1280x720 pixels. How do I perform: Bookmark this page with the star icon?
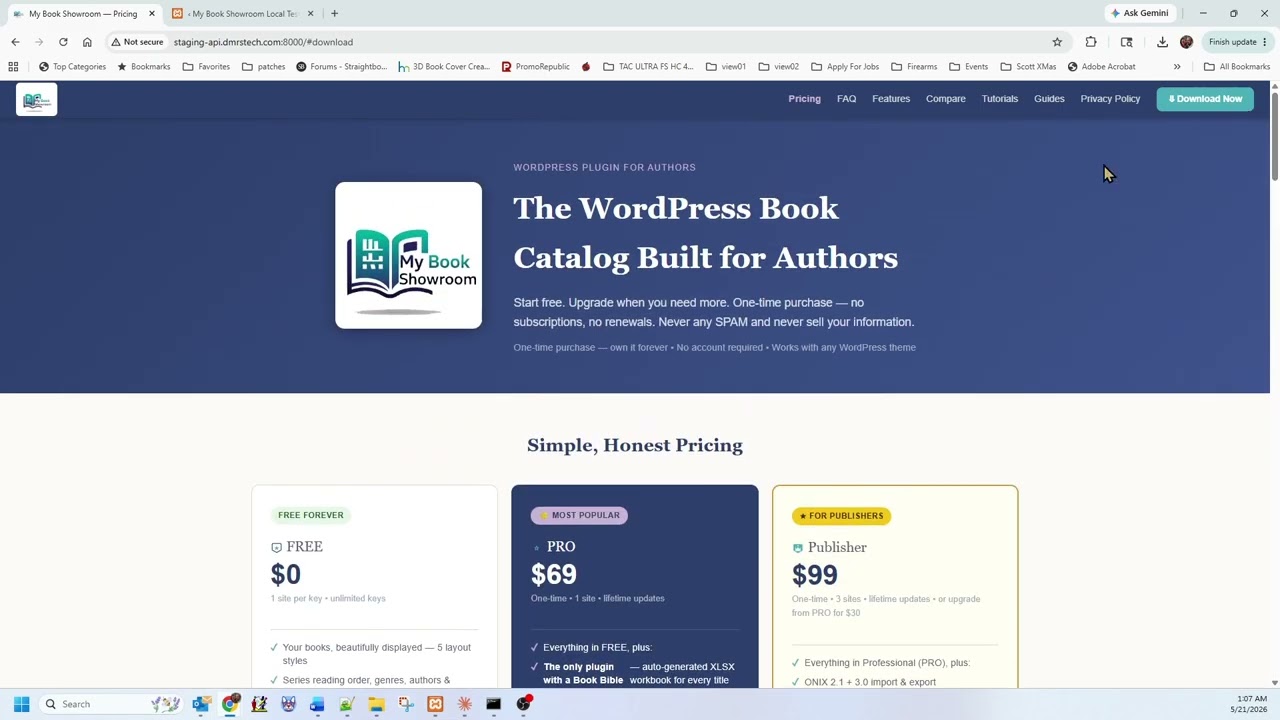[x=1057, y=42]
